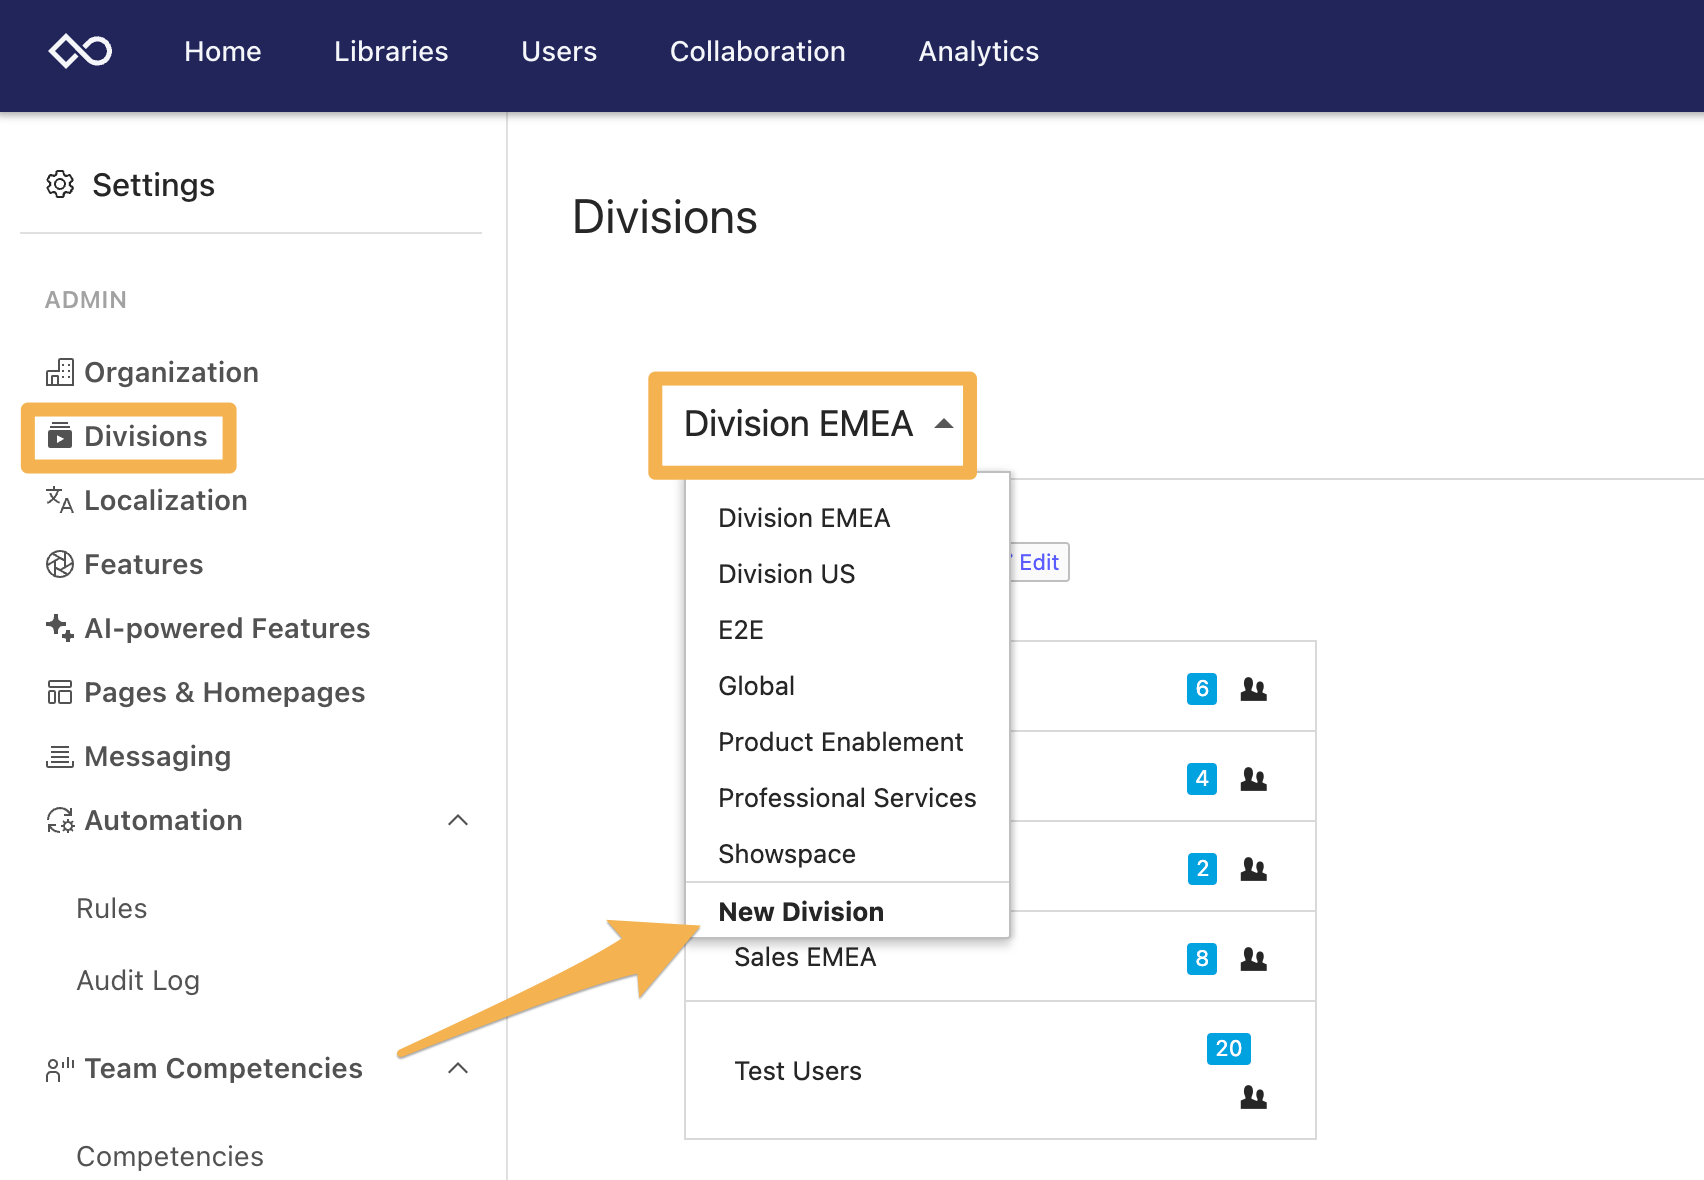Open Competencies sub-item
The height and width of the screenshot is (1180, 1704).
tap(170, 1156)
